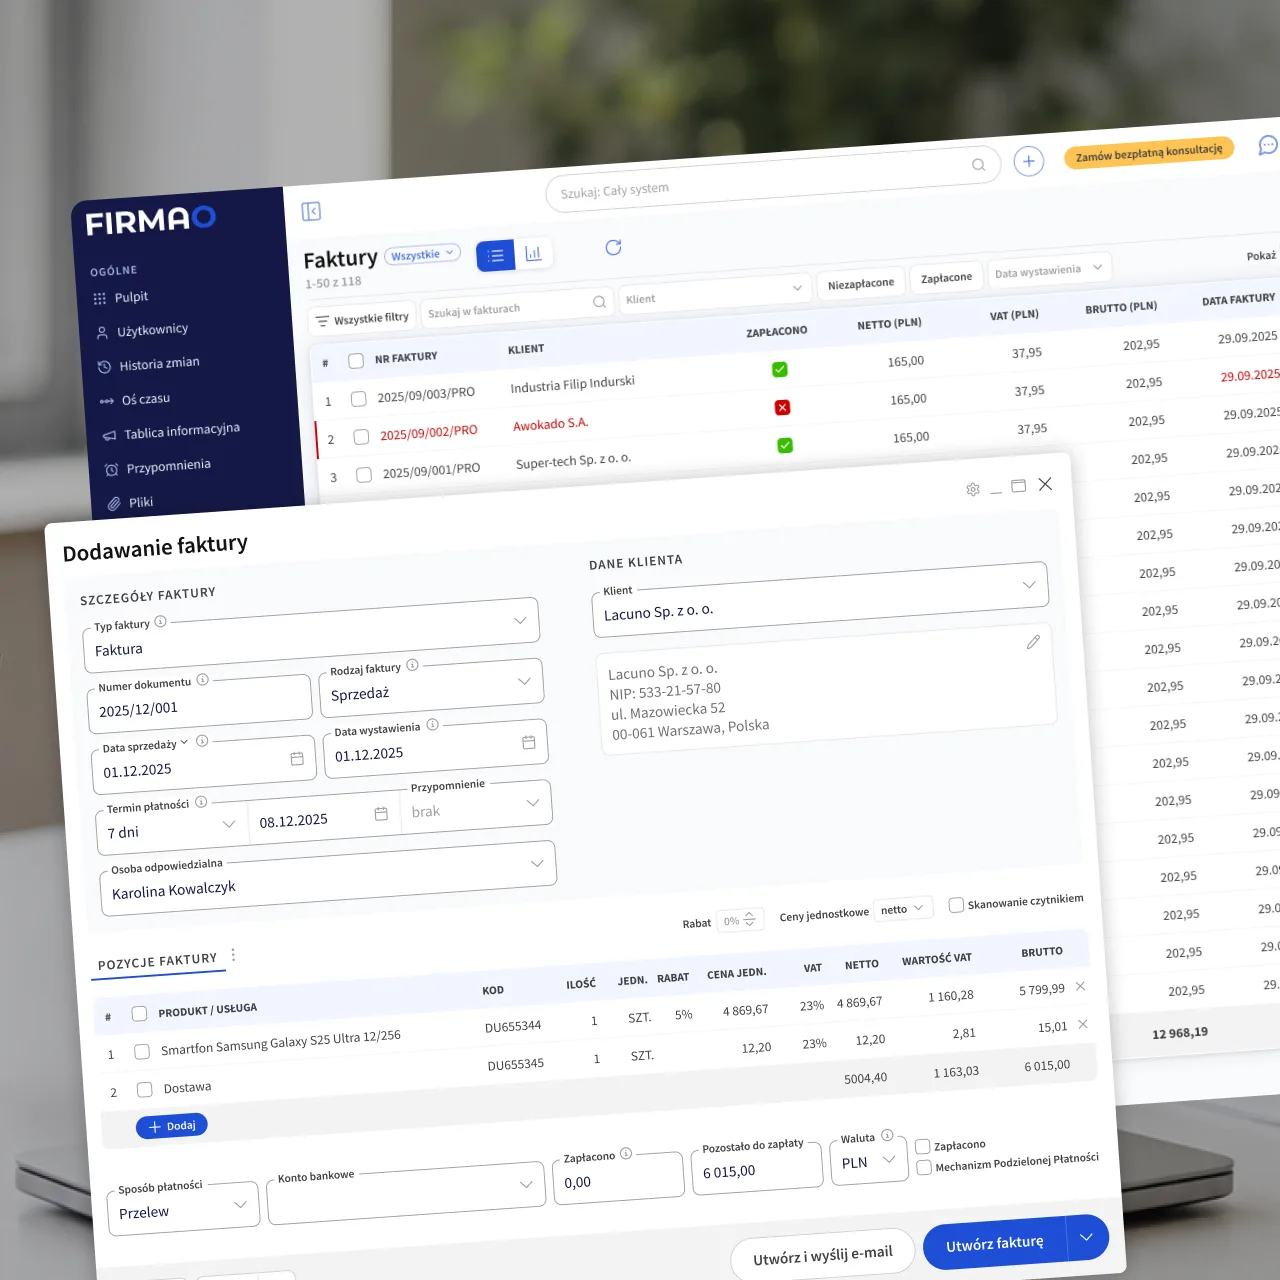
Task: Enable Skanowanie czytnikiem checkbox
Action: point(956,905)
